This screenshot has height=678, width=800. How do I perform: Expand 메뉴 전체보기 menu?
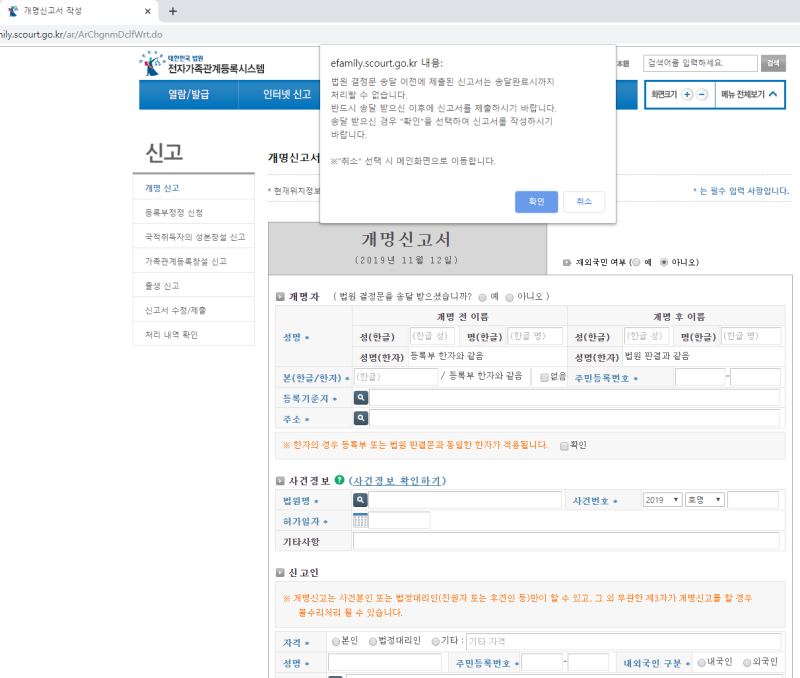pyautogui.click(x=749, y=94)
